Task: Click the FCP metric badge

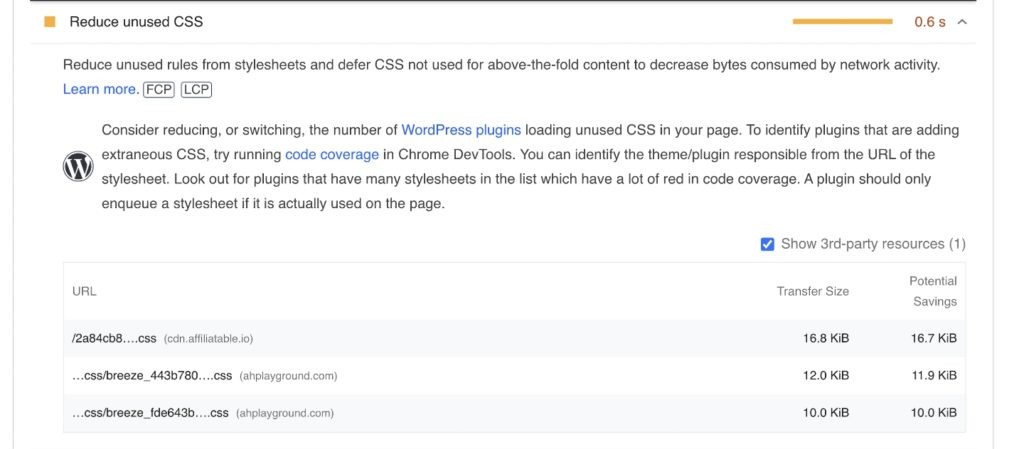Action: click(159, 90)
